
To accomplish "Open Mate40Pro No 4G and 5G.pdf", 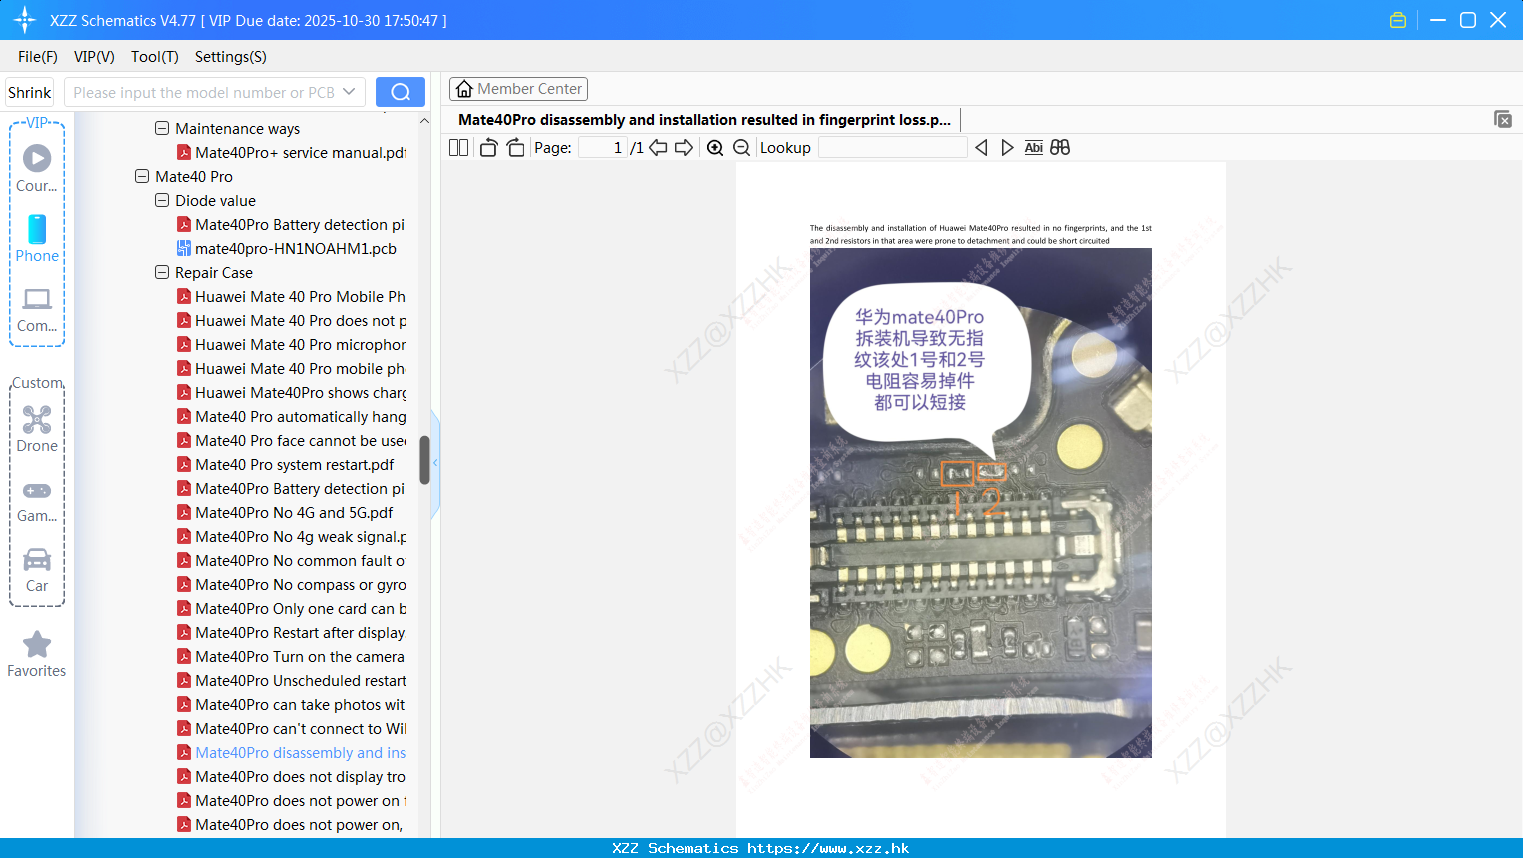I will 285,512.
